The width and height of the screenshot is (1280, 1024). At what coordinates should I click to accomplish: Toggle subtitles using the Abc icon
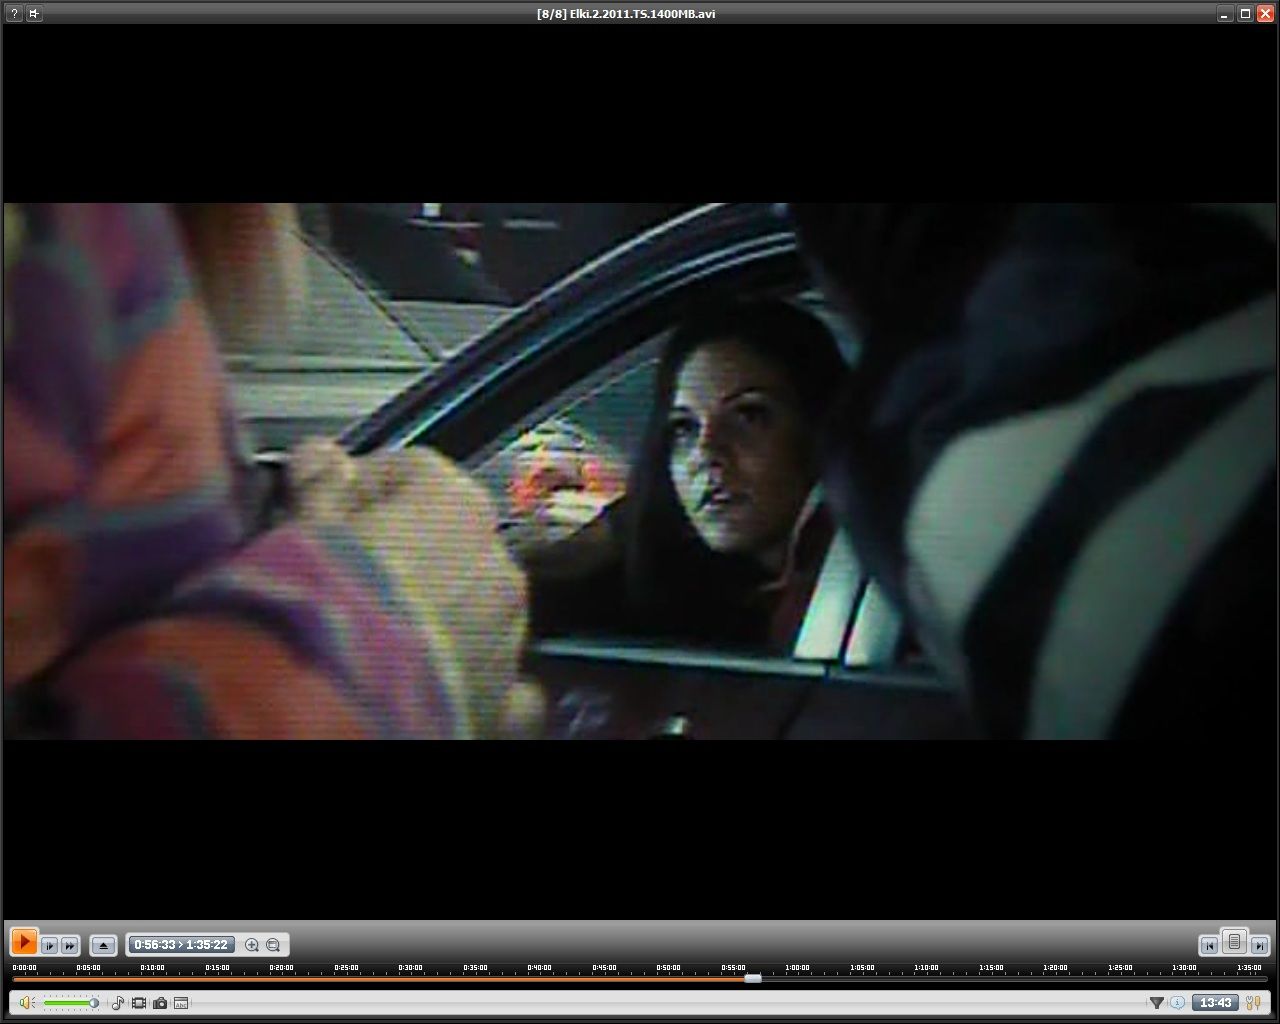pyautogui.click(x=181, y=1003)
